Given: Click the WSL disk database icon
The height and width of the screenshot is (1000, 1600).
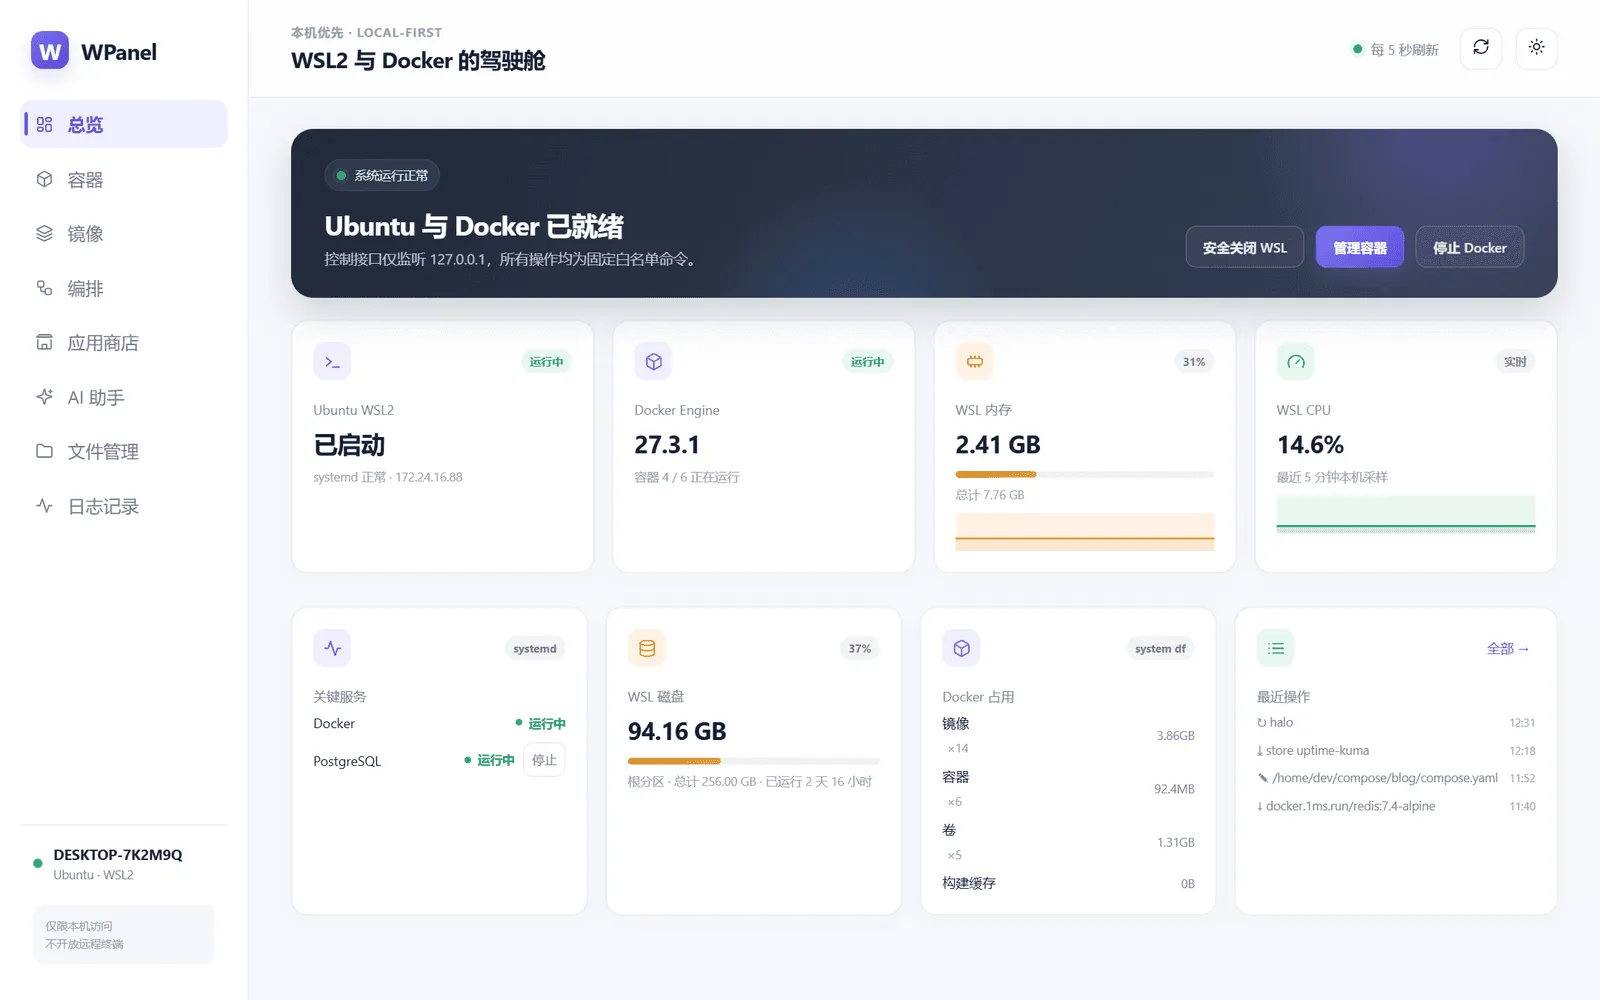Looking at the screenshot, I should pyautogui.click(x=647, y=649).
